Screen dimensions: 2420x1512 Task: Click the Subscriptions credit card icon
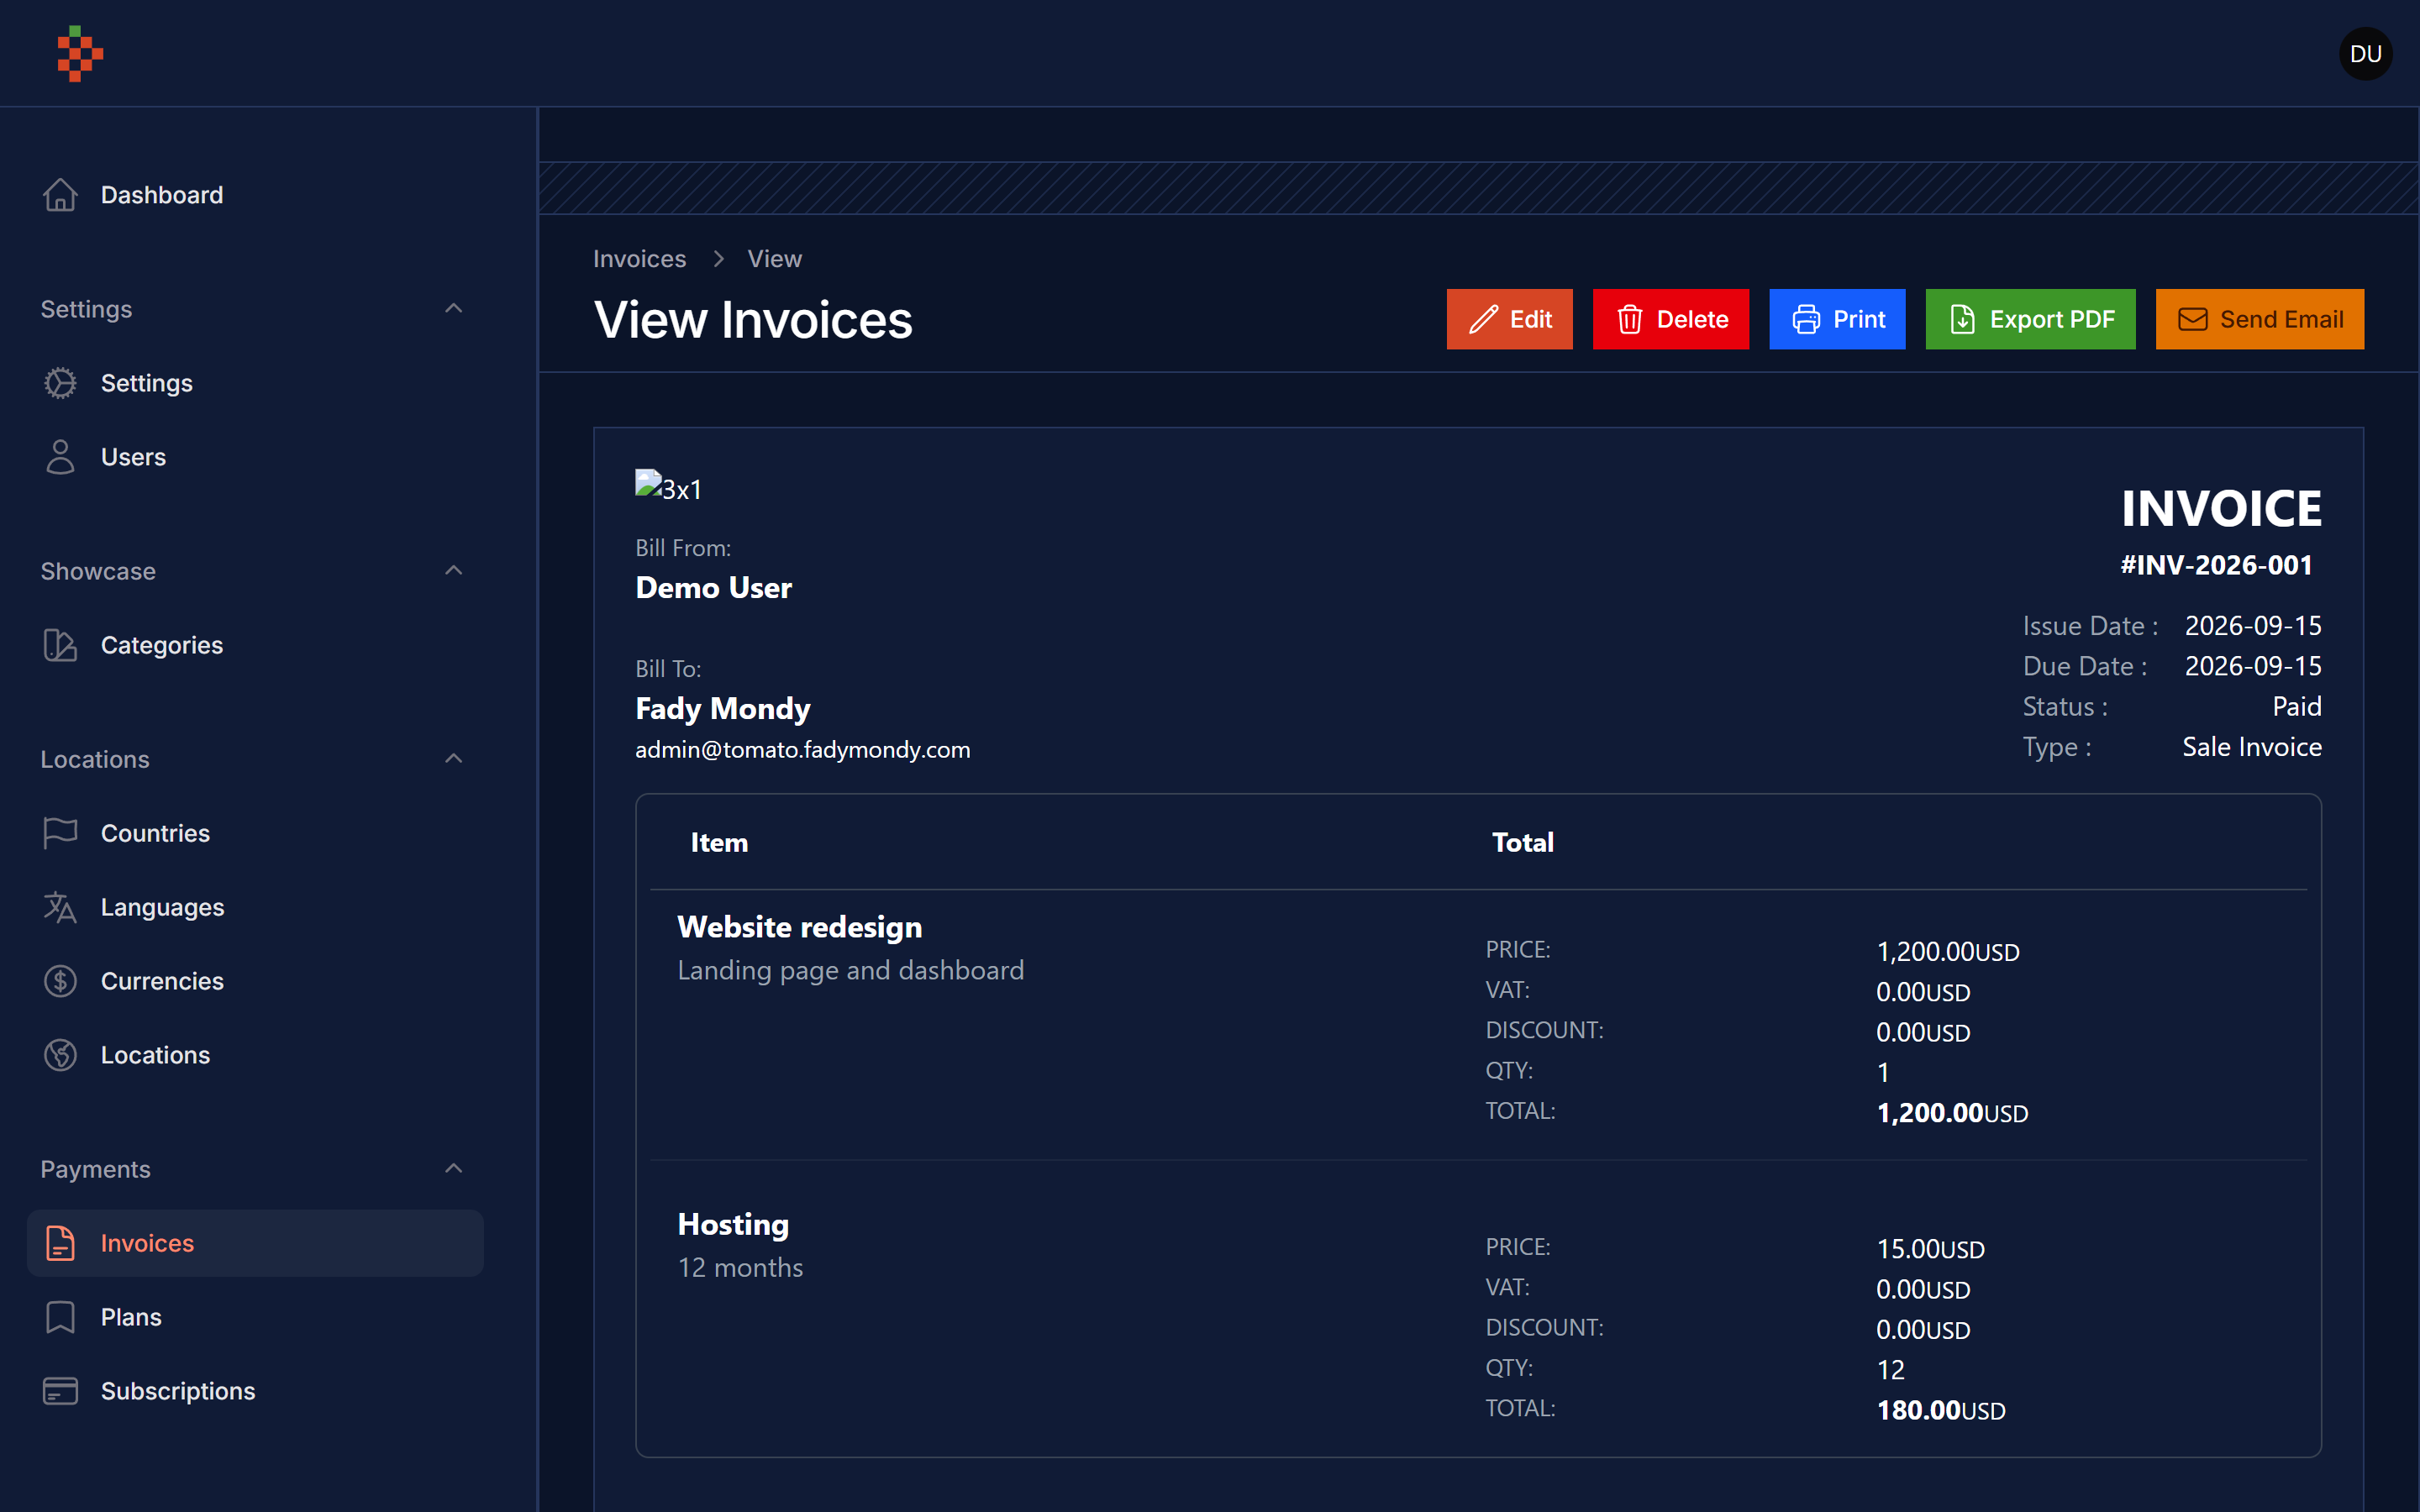coord(60,1391)
